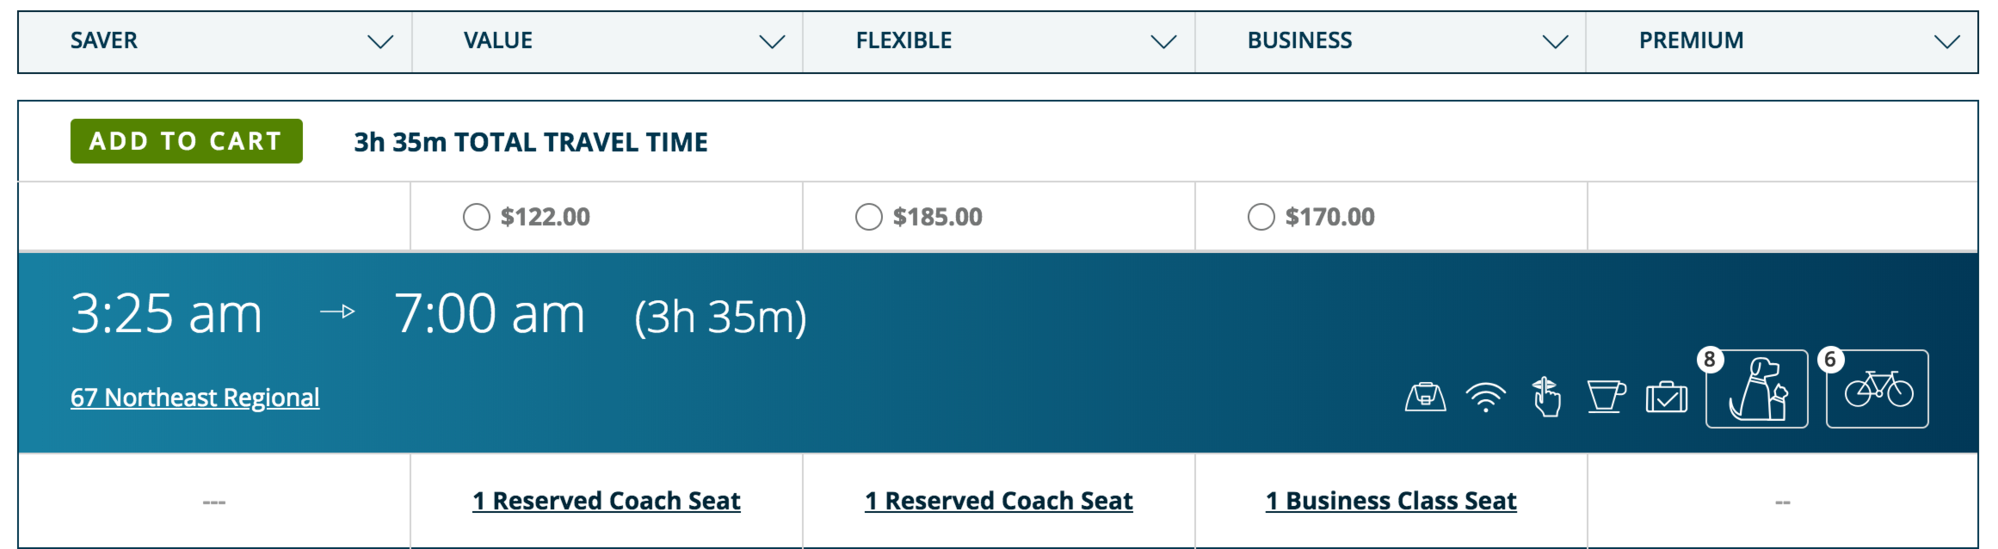Image resolution: width=1998 pixels, height=549 pixels.
Task: Click the Add to Cart button
Action: tap(186, 141)
